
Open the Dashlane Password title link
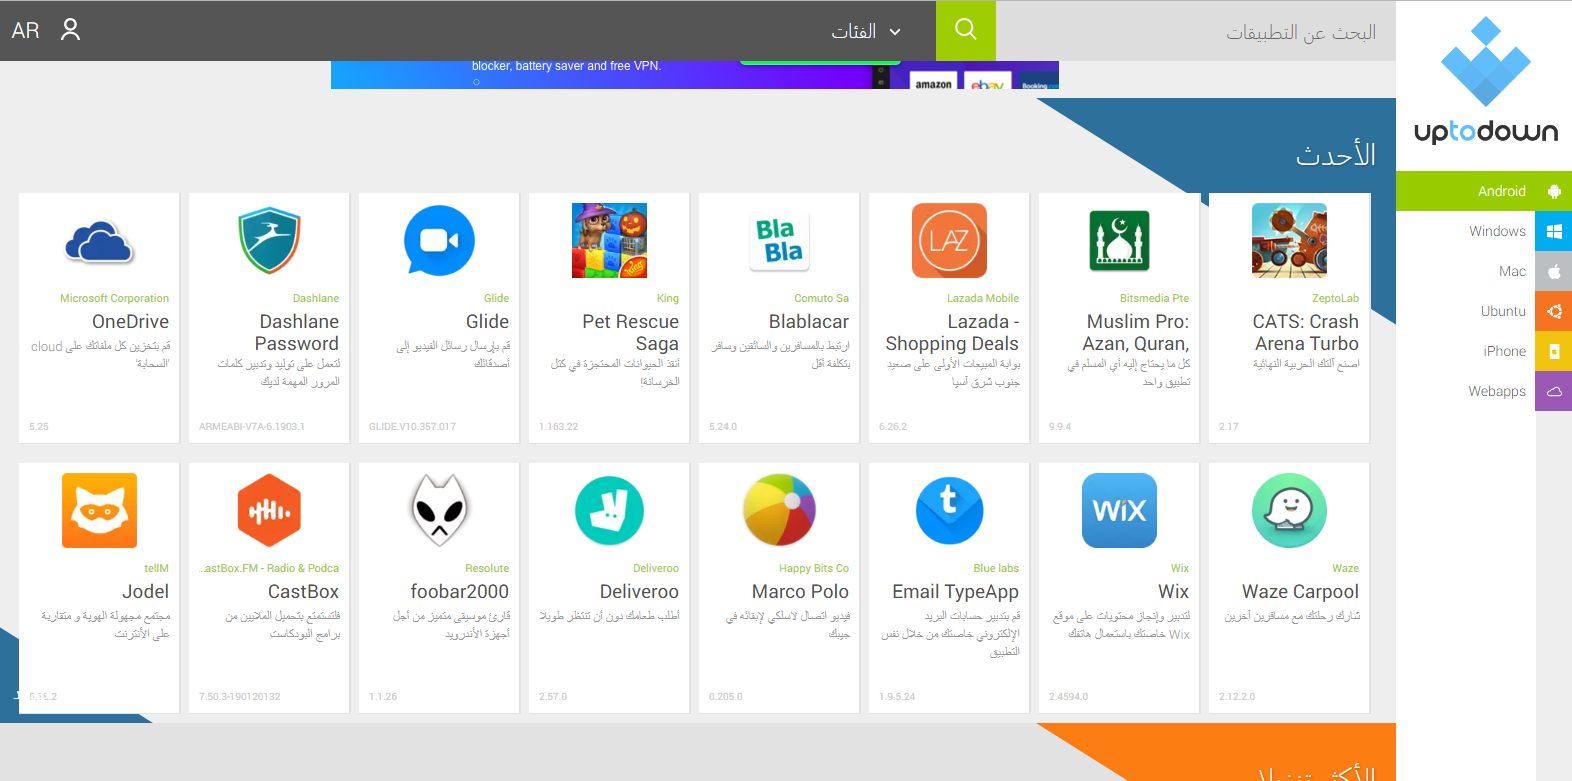coord(297,333)
